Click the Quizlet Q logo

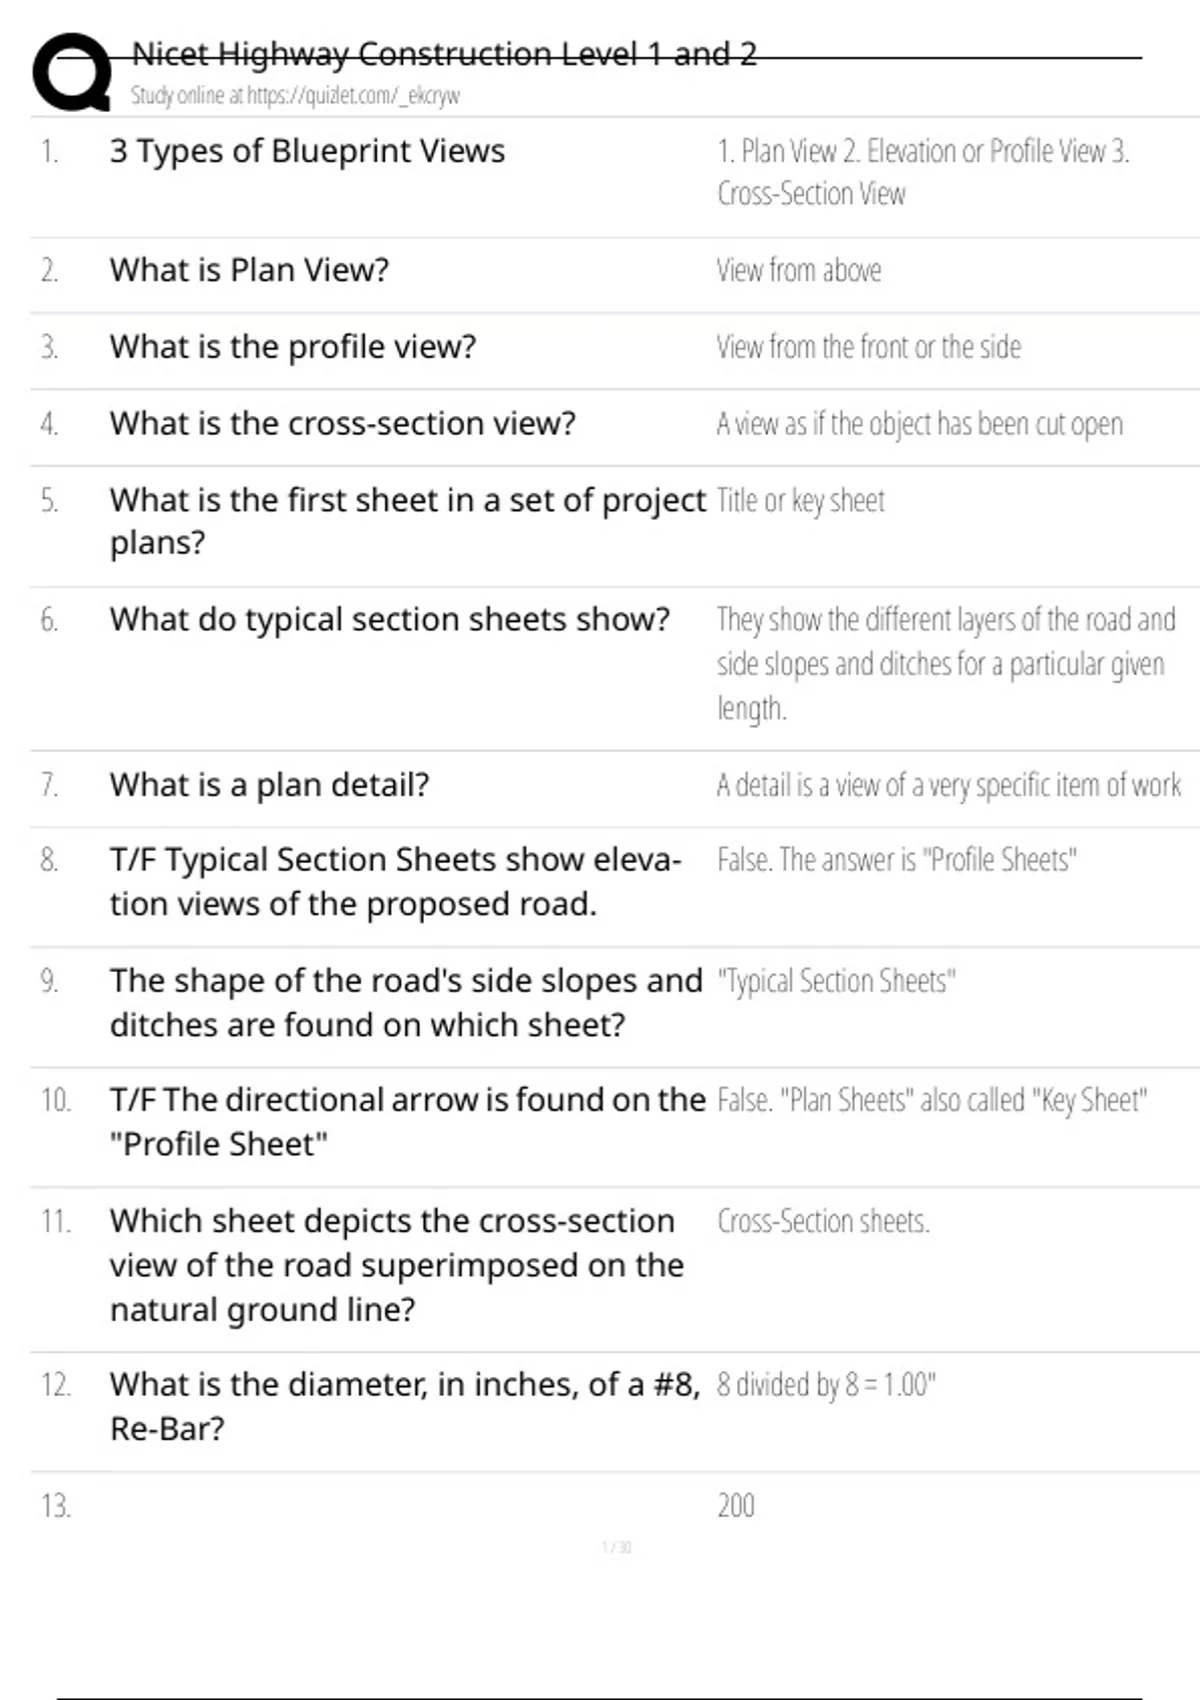pyautogui.click(x=72, y=72)
